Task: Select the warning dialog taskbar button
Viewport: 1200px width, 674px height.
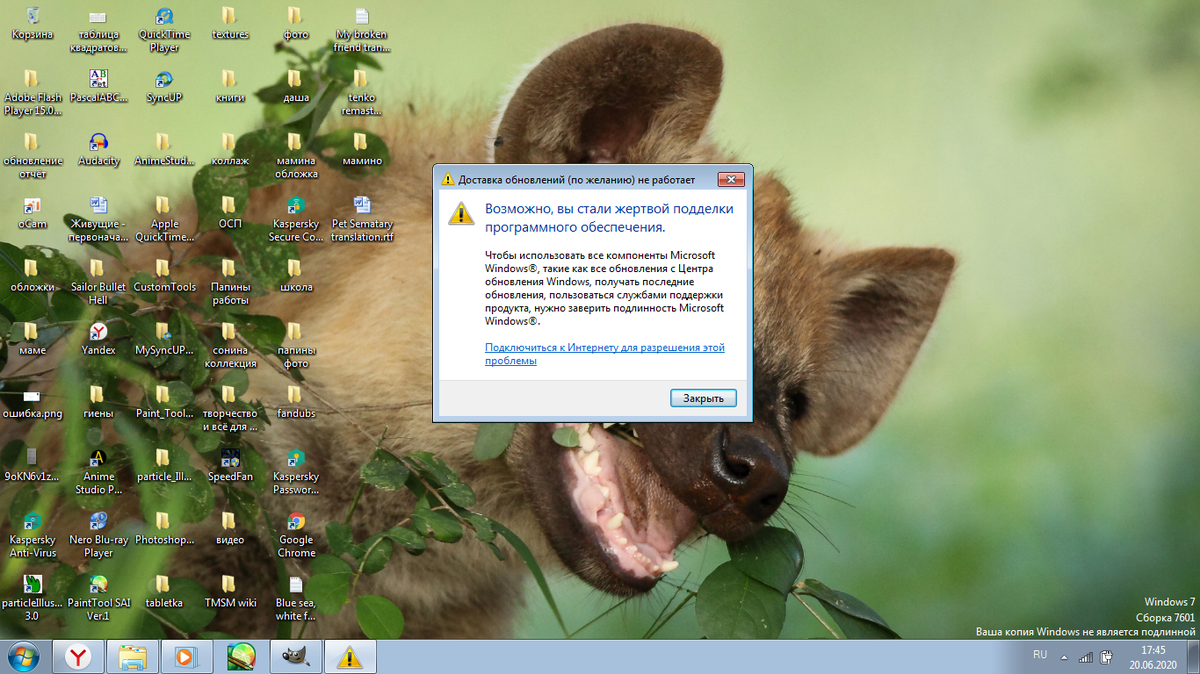Action: coord(349,657)
